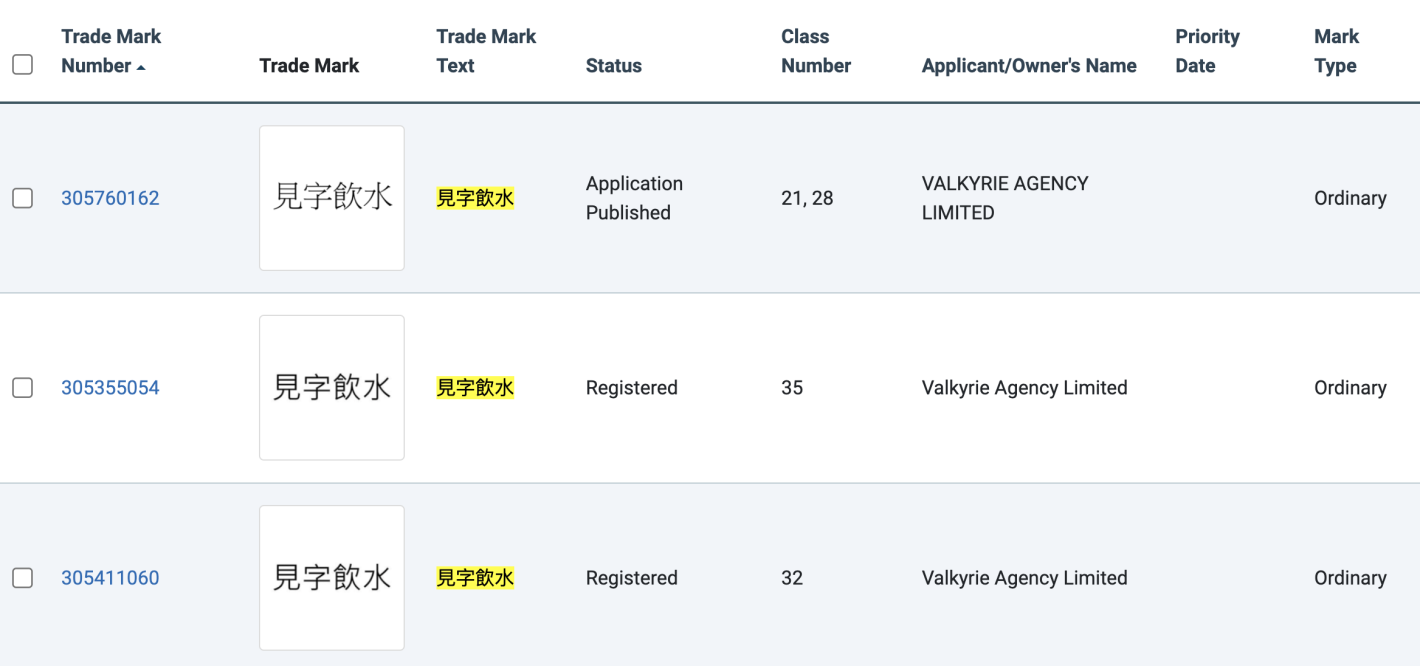The height and width of the screenshot is (666, 1420).
Task: View the mark image for registration 305355054
Action: pyautogui.click(x=332, y=388)
